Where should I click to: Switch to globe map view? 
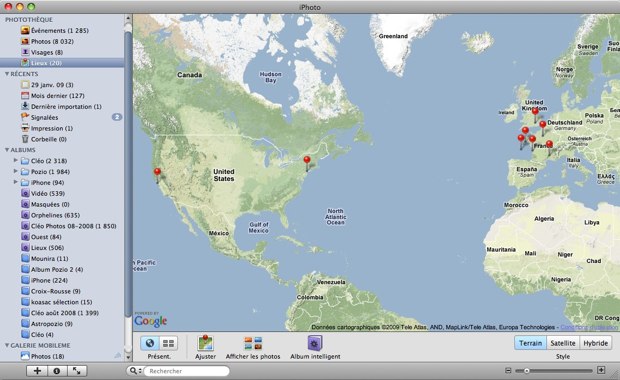pos(150,343)
